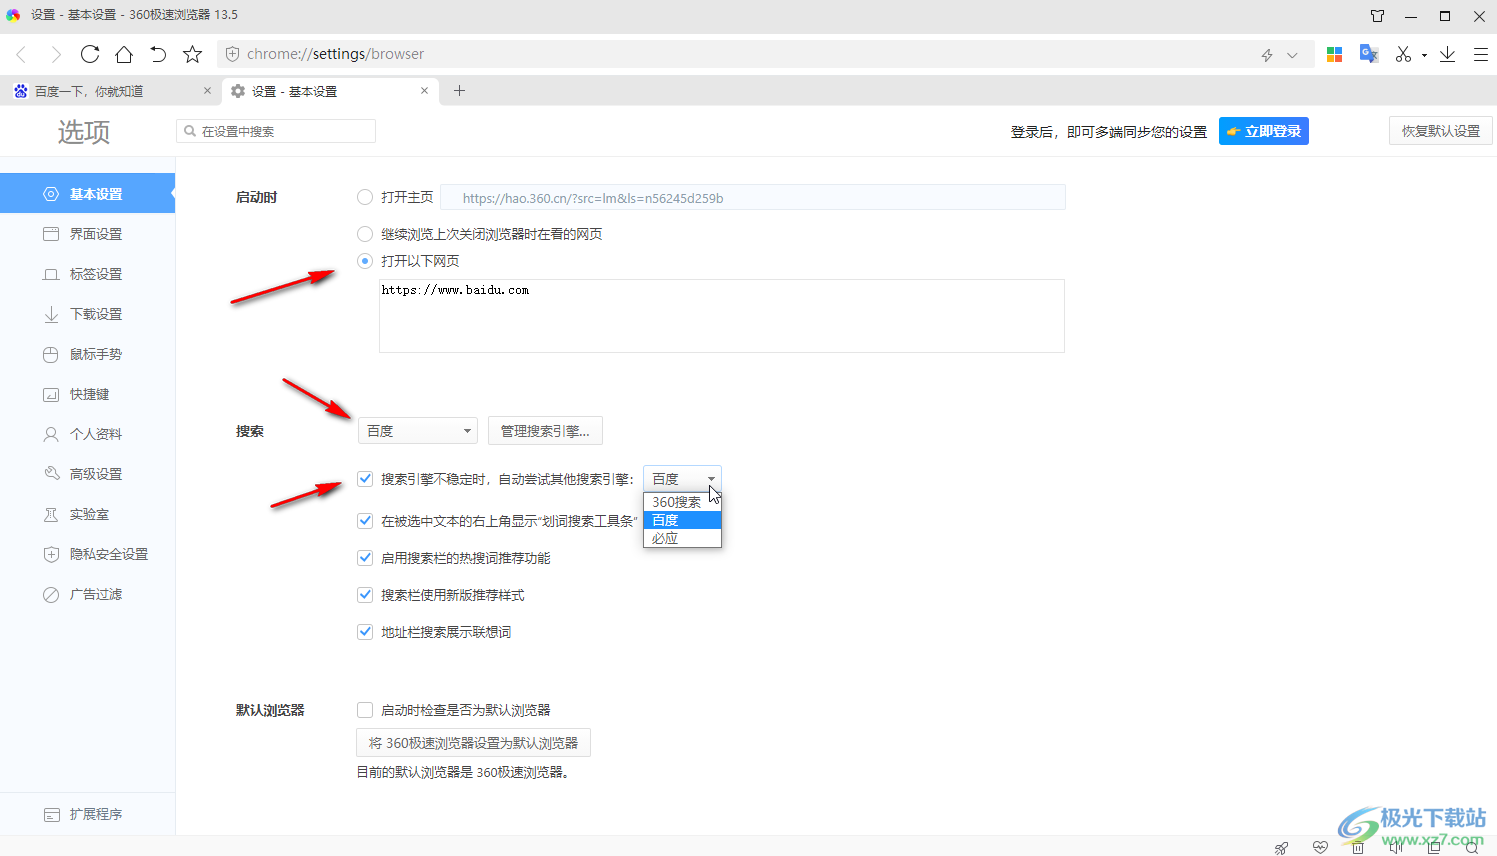The width and height of the screenshot is (1497, 856).
Task: Choose 必应 from the dropdown list
Action: click(682, 538)
